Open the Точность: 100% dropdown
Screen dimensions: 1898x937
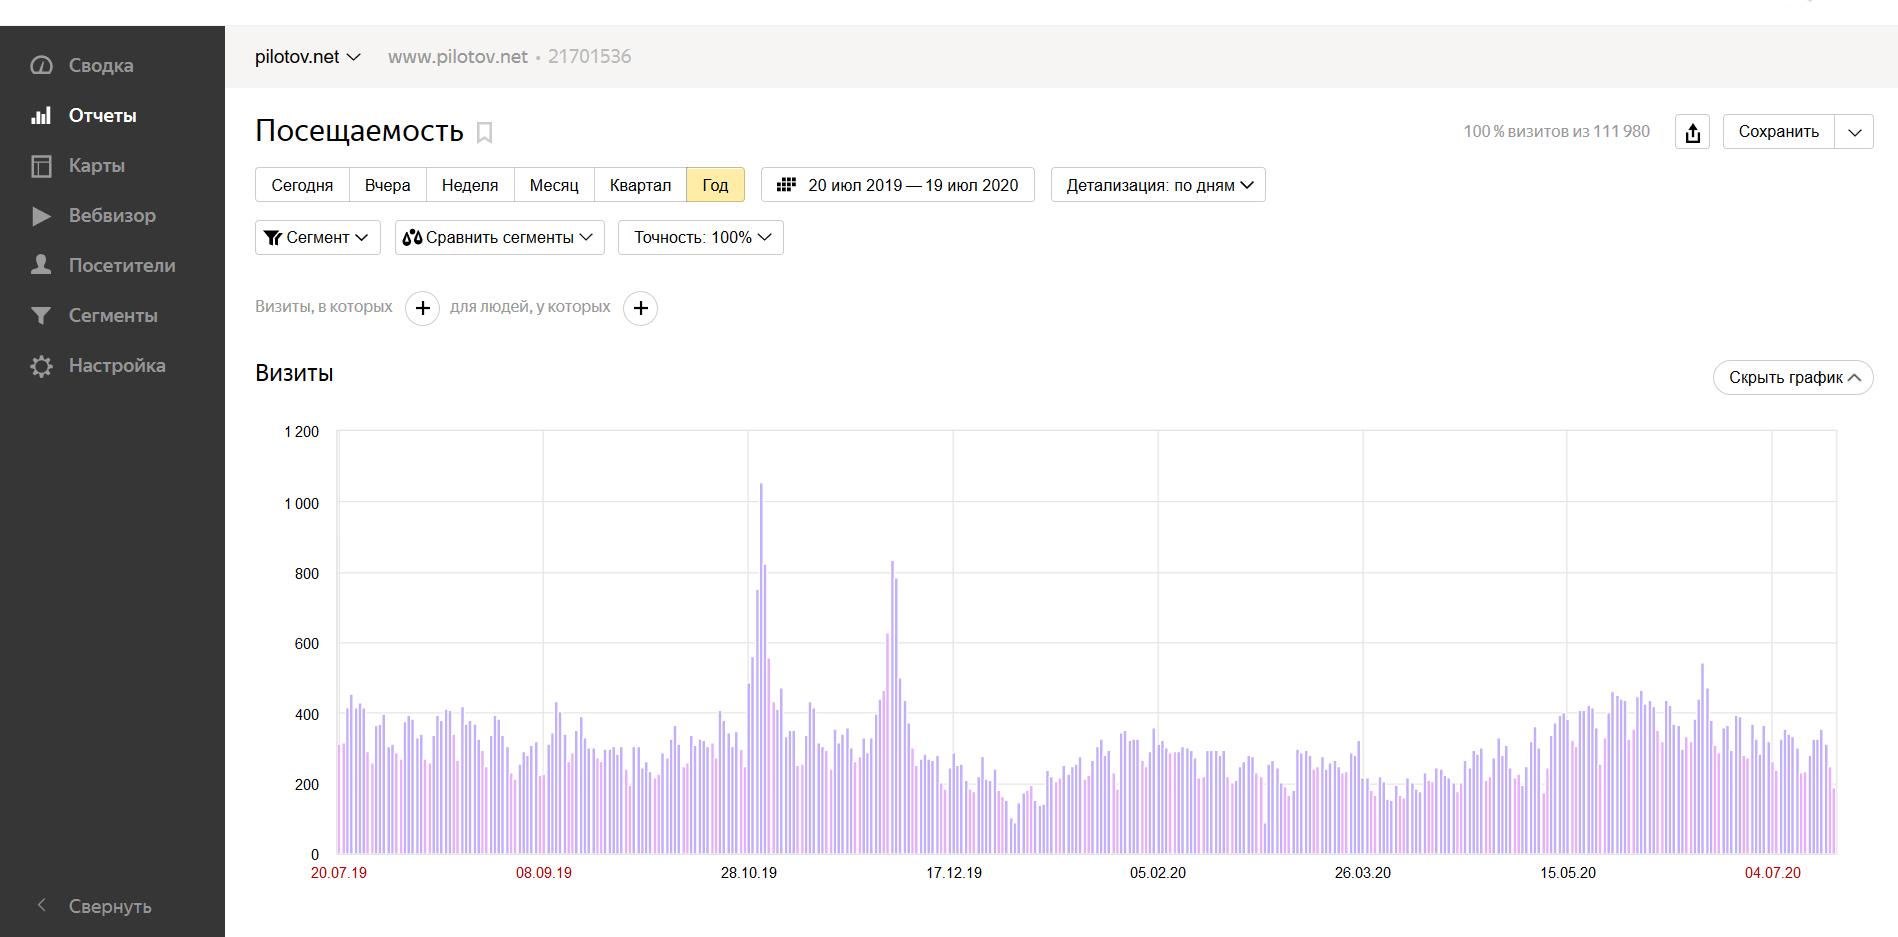pos(701,237)
